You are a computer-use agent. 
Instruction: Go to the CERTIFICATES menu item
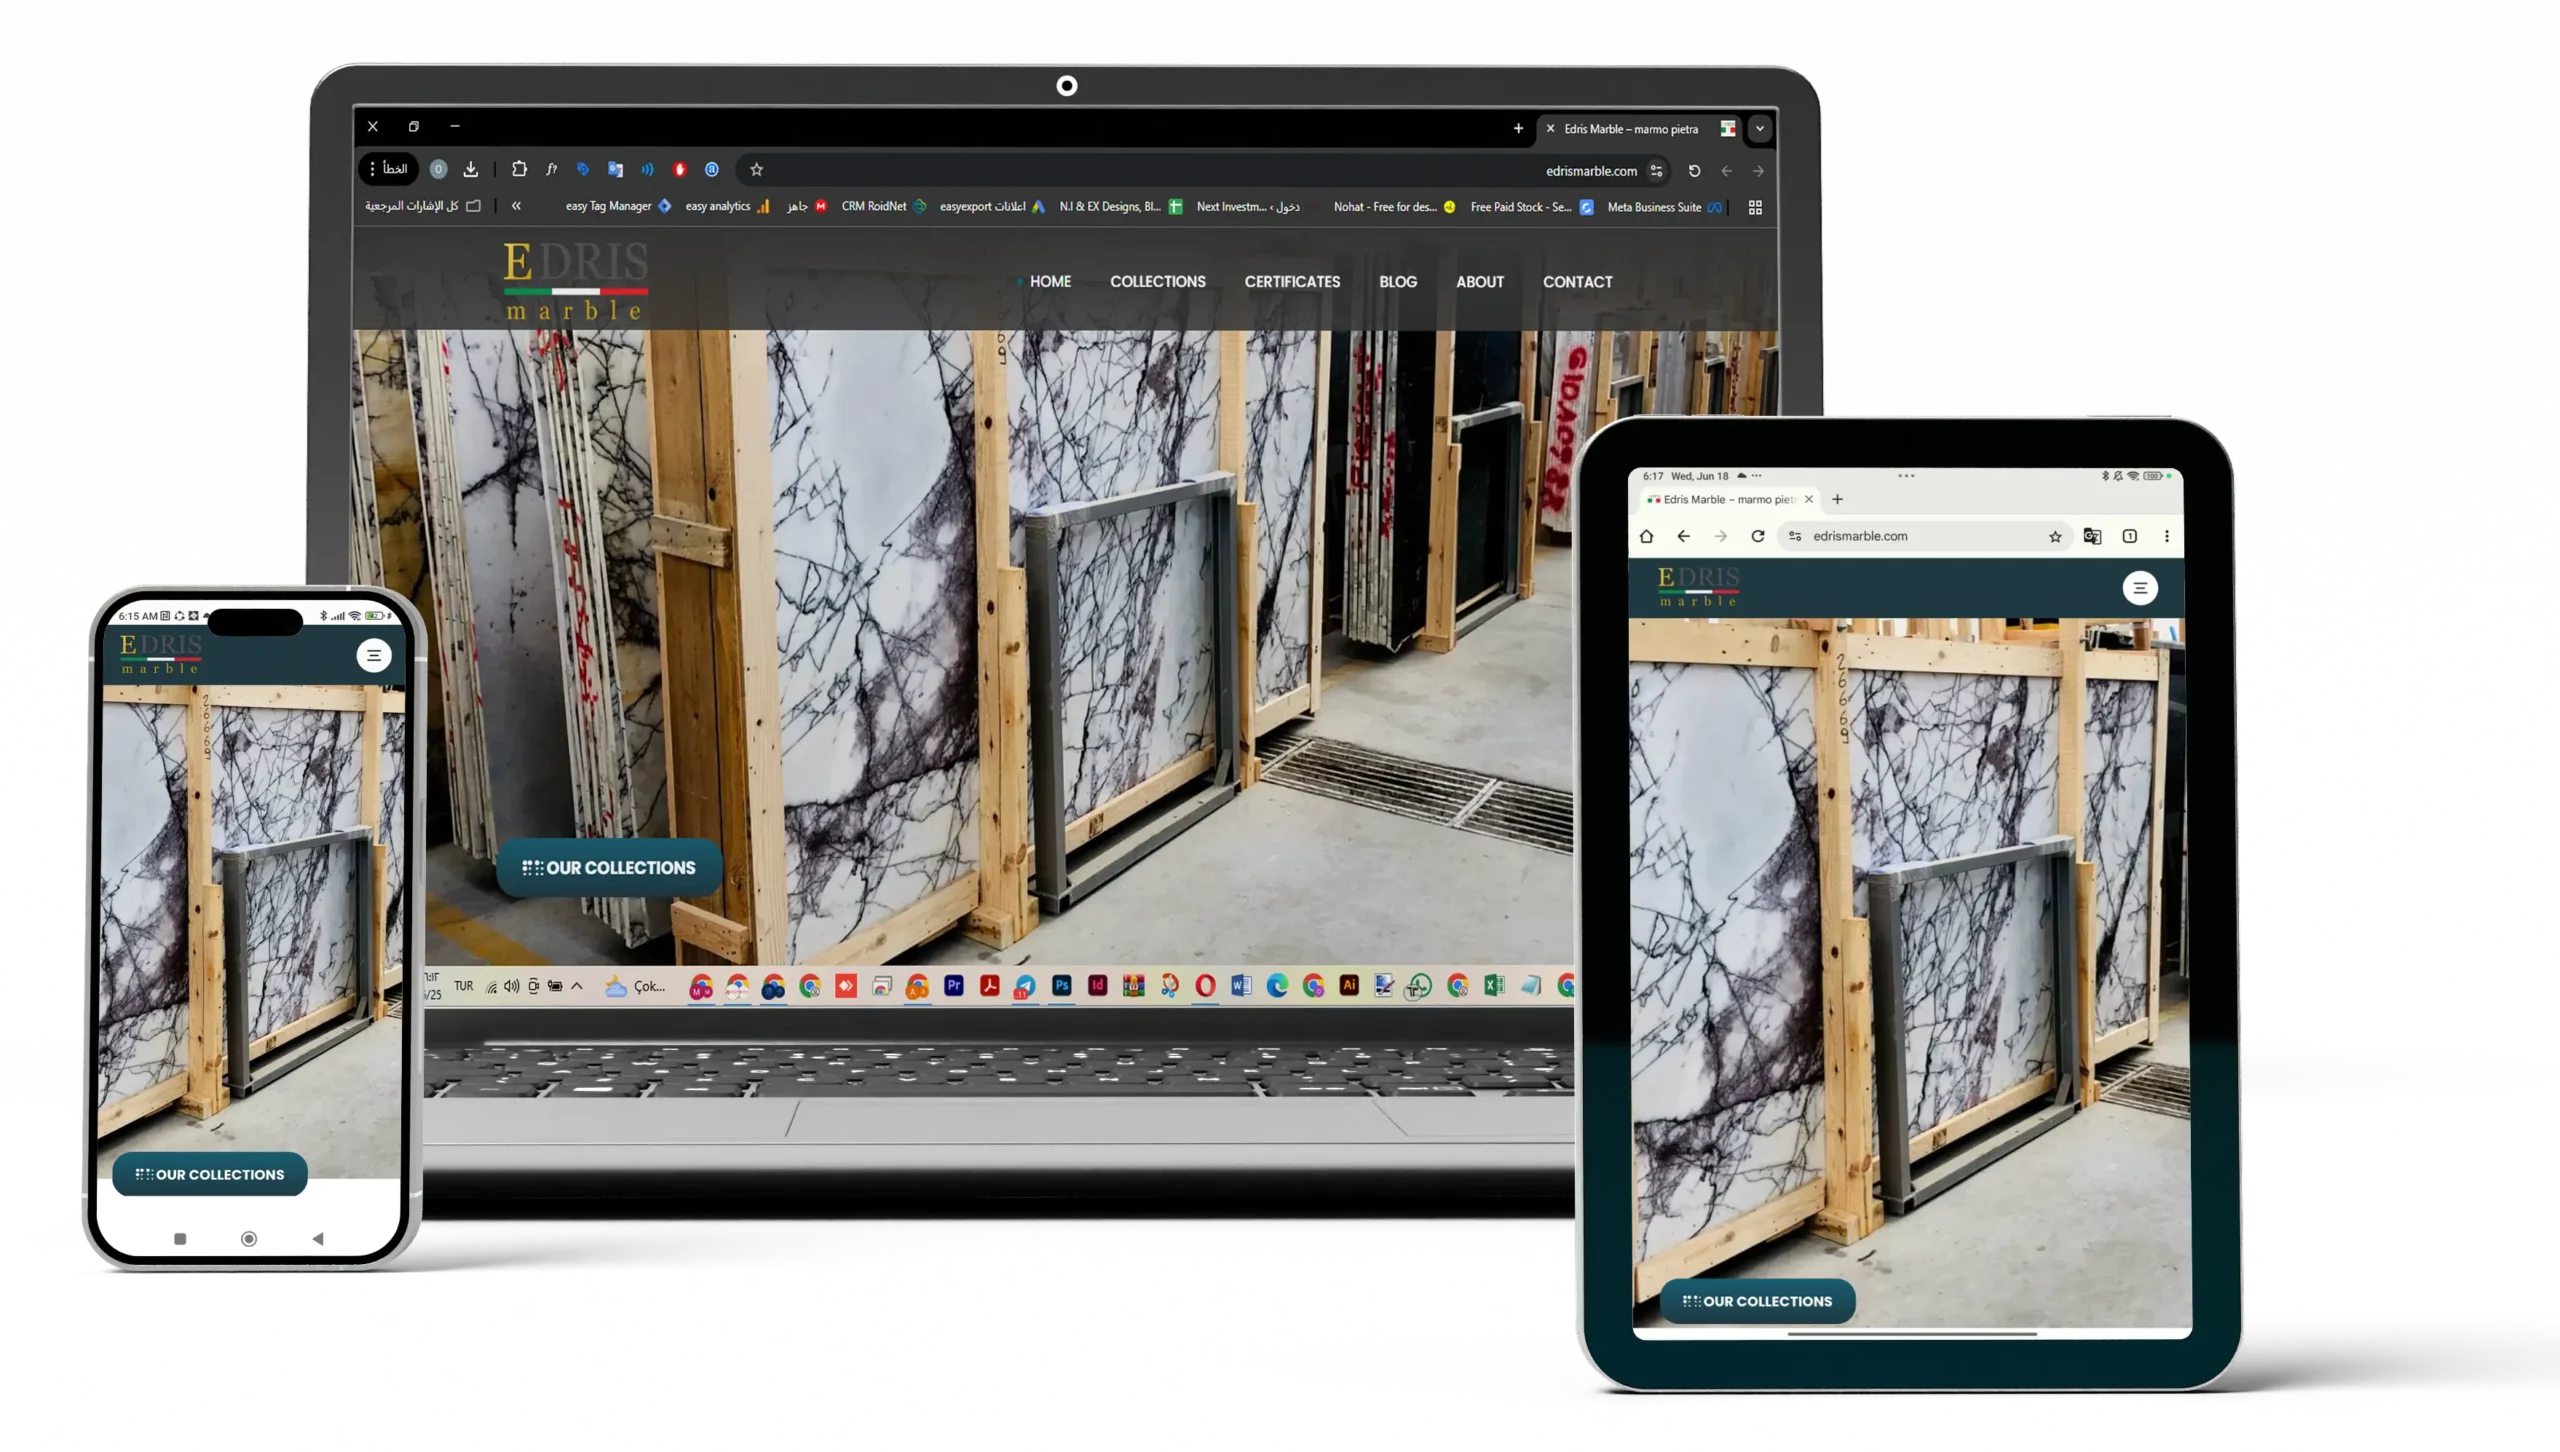1292,282
